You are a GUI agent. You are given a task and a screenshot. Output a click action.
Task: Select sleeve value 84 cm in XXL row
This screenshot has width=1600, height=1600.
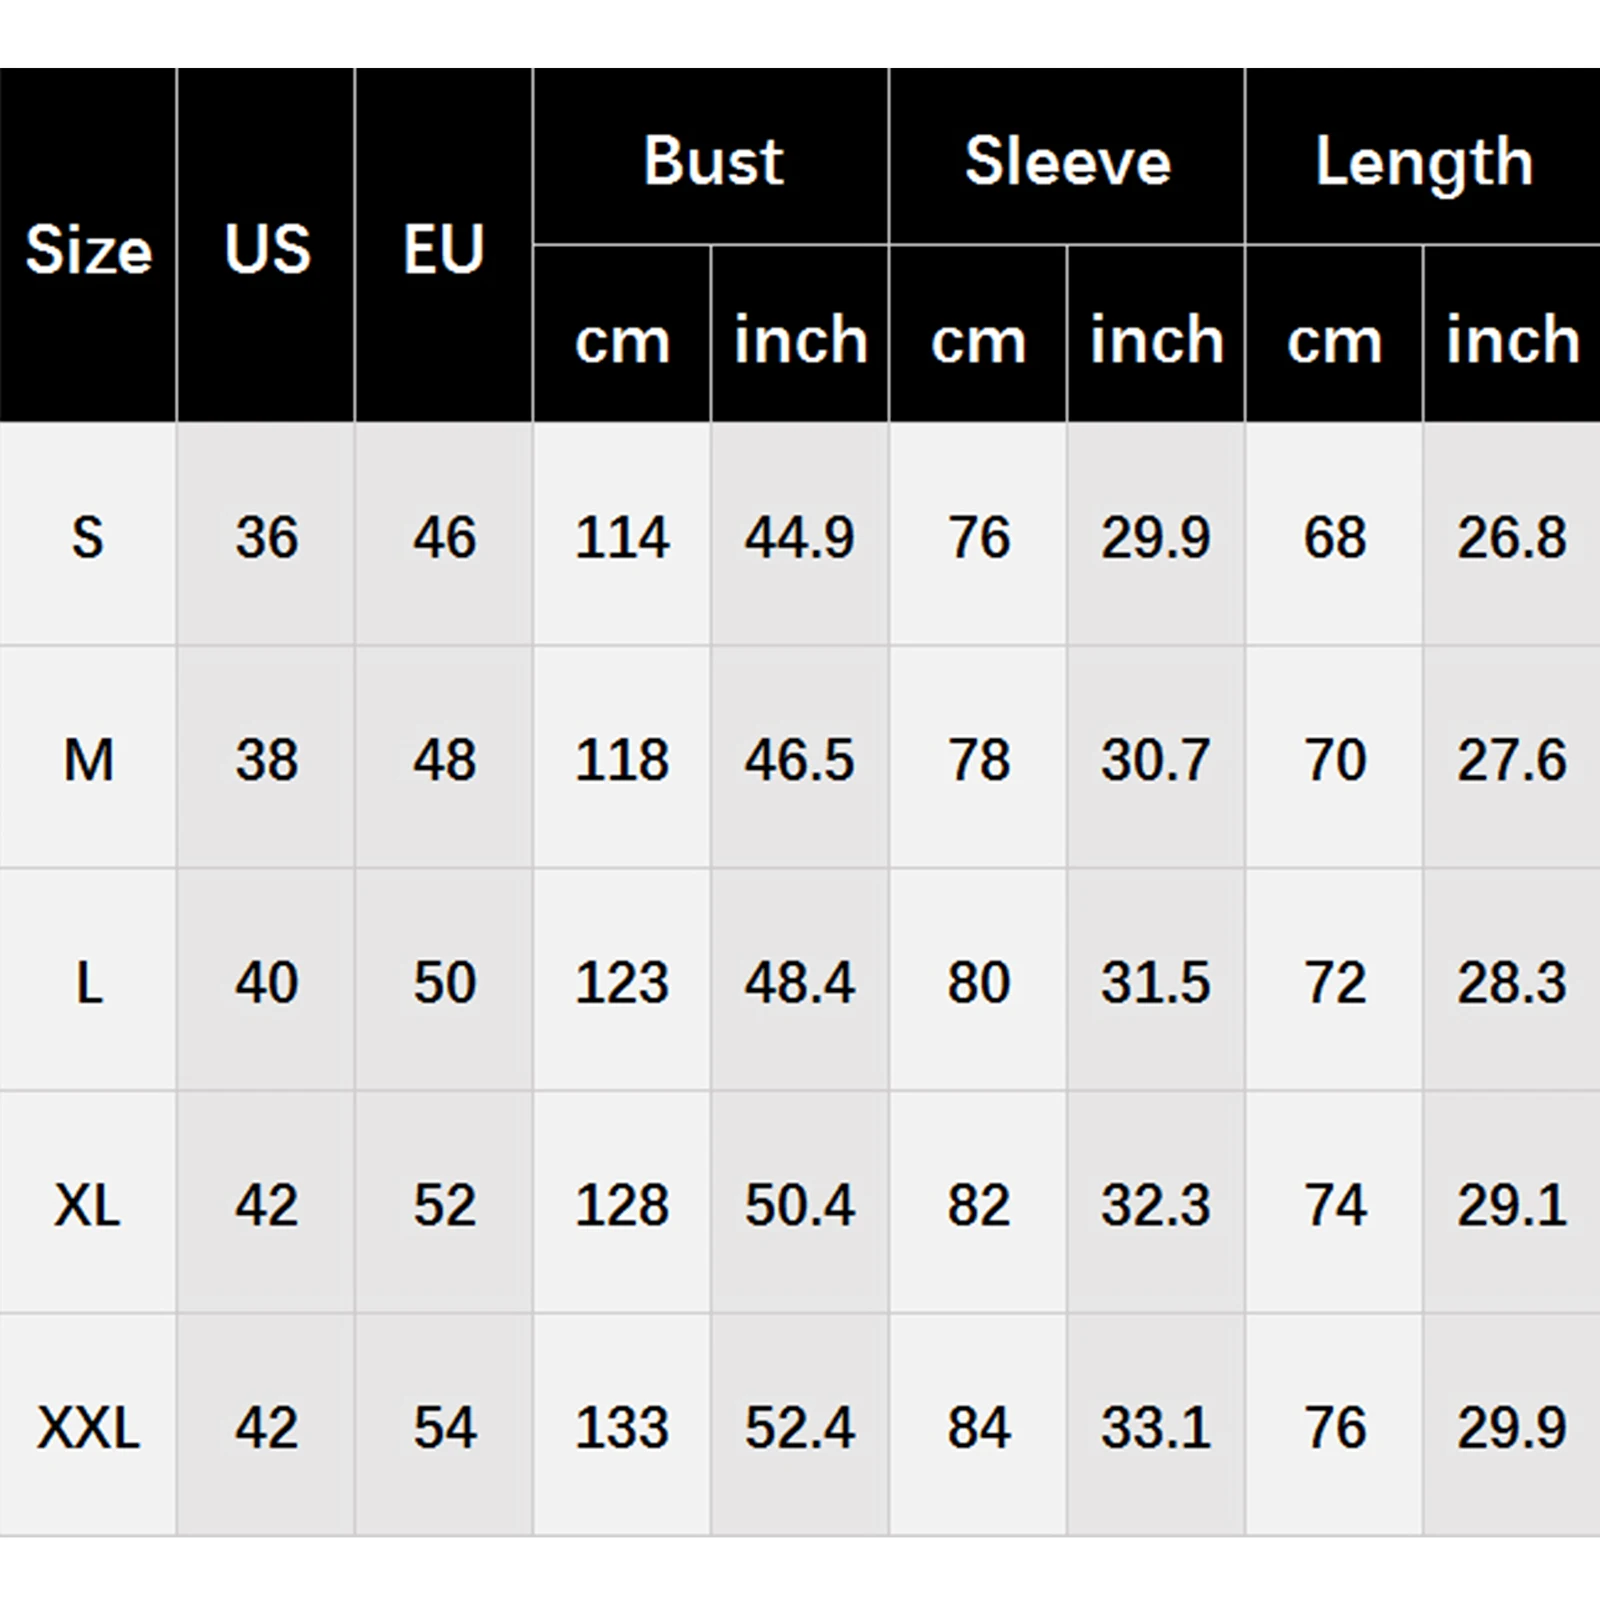point(978,1427)
